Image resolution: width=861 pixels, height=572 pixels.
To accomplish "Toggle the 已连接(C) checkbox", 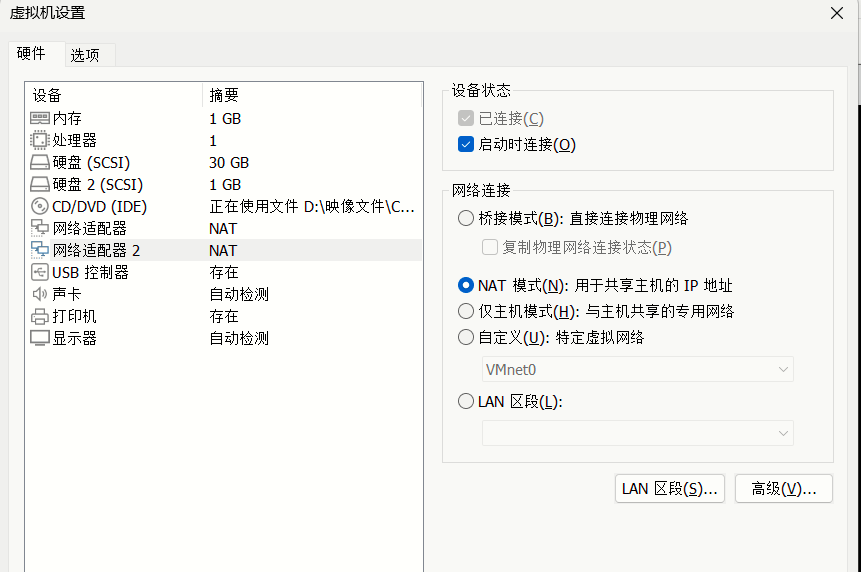I will point(466,119).
